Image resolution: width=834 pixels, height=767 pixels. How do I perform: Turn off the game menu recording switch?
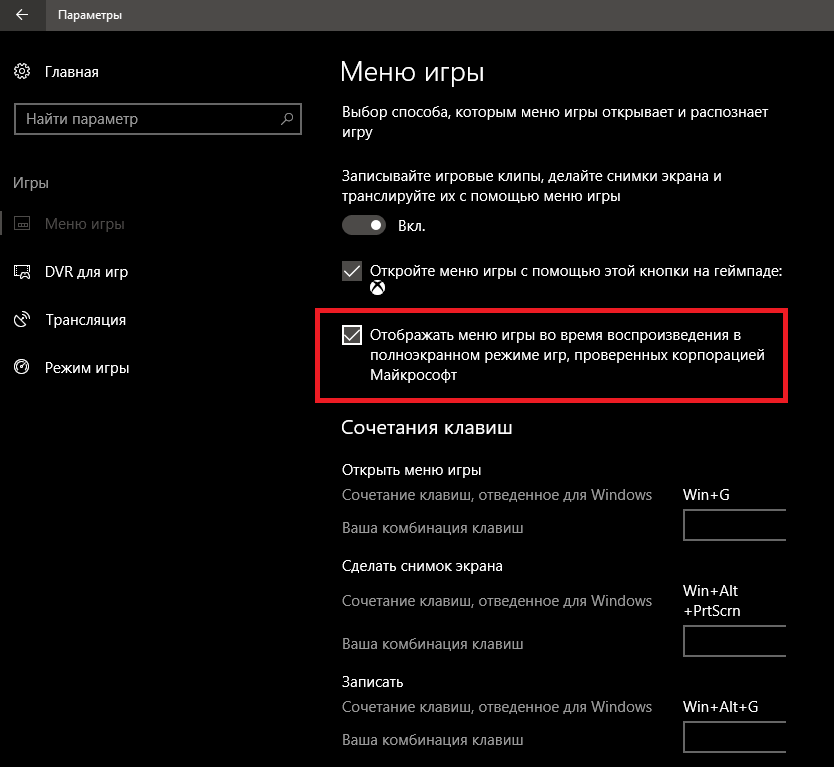[x=364, y=226]
